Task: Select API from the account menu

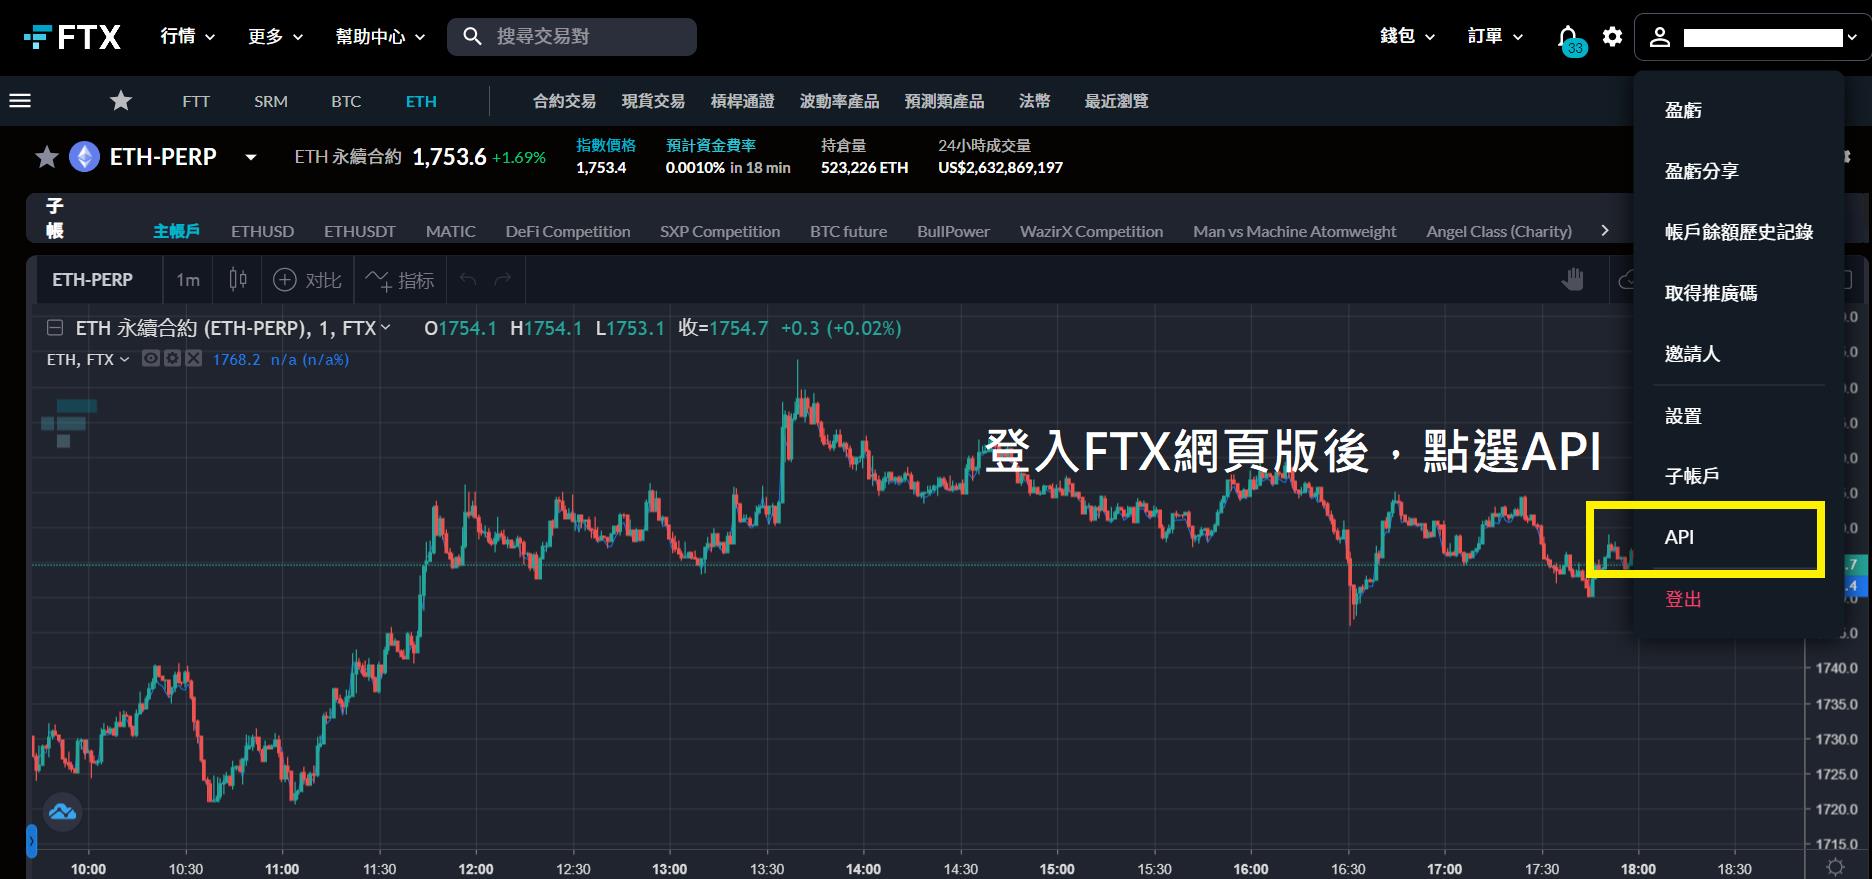Action: 1679,538
